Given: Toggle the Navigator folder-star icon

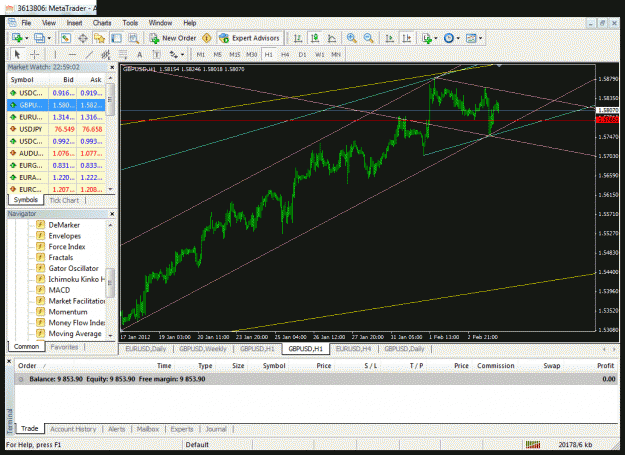Looking at the screenshot, I should click(99, 38).
